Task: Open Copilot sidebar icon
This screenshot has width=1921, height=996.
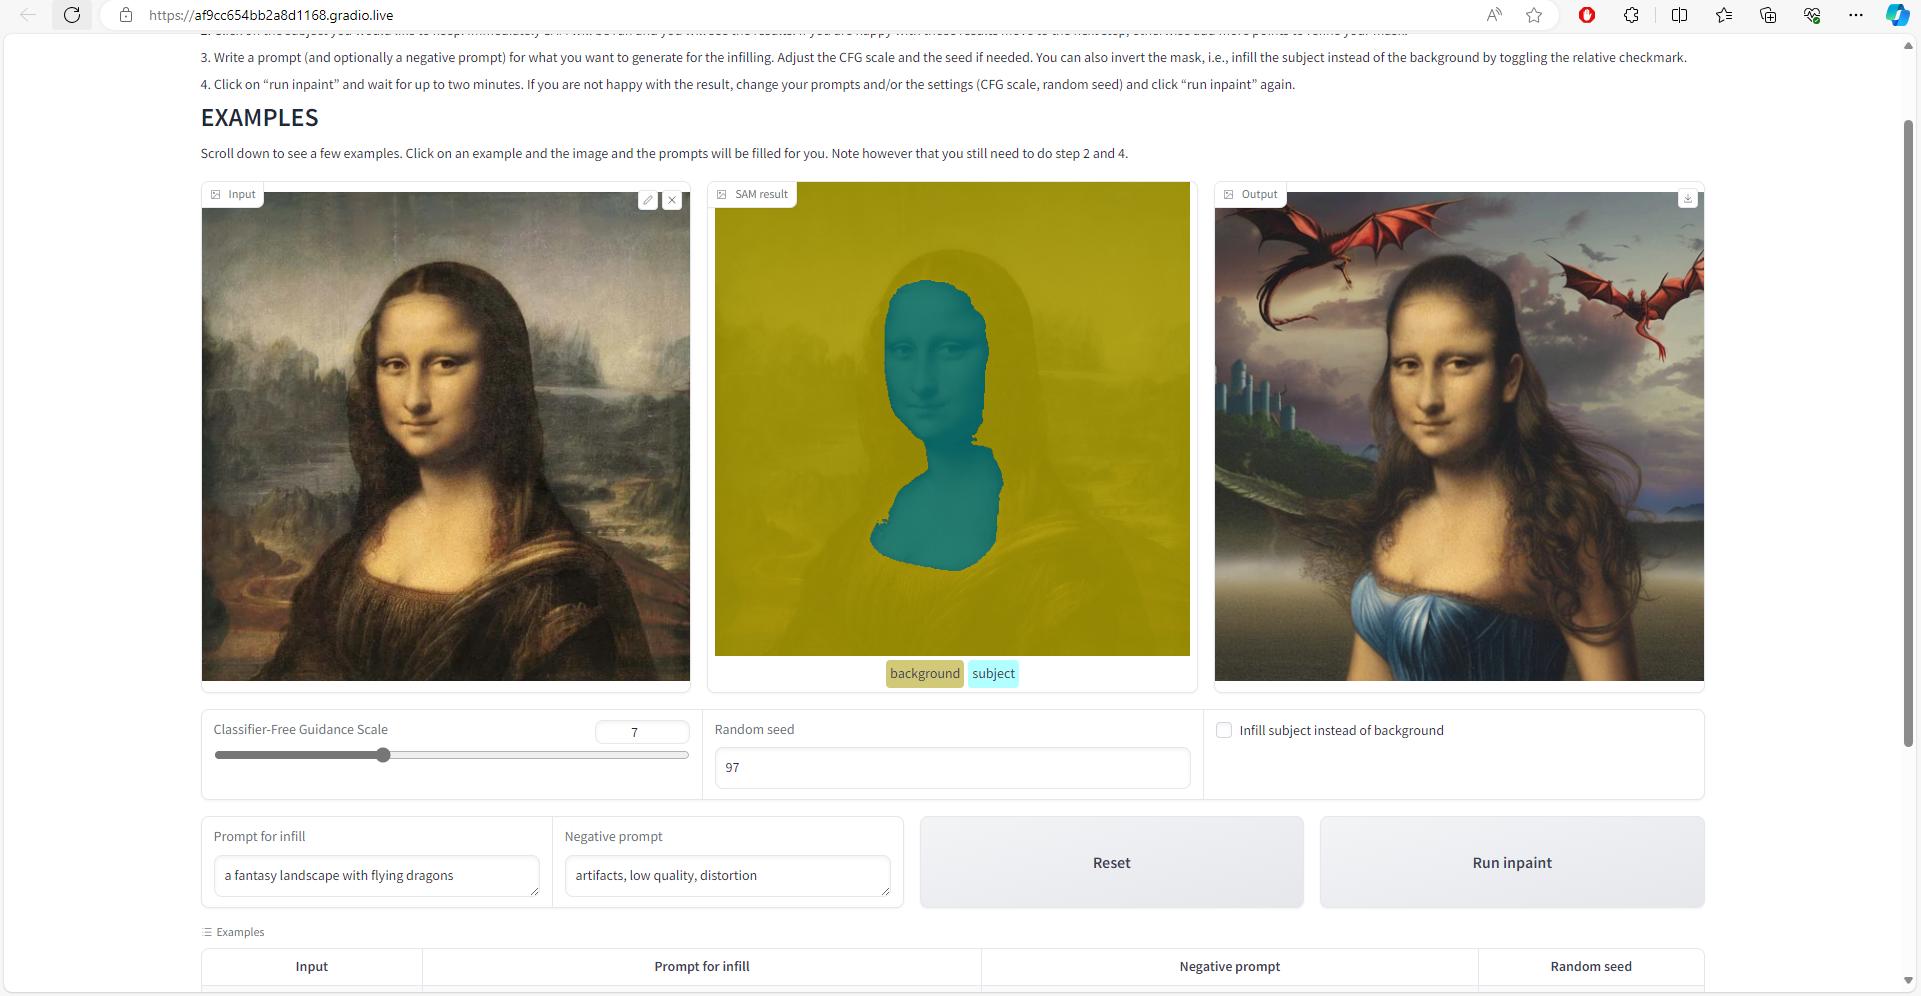Action: click(x=1897, y=15)
